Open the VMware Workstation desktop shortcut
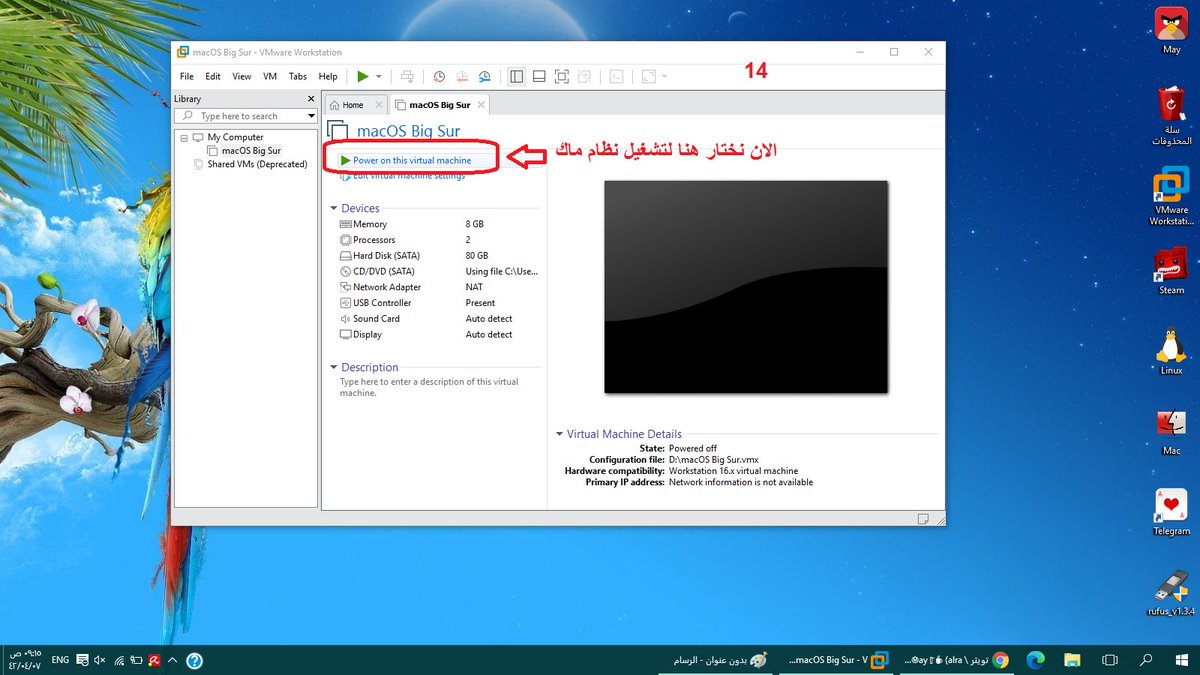 click(x=1171, y=196)
